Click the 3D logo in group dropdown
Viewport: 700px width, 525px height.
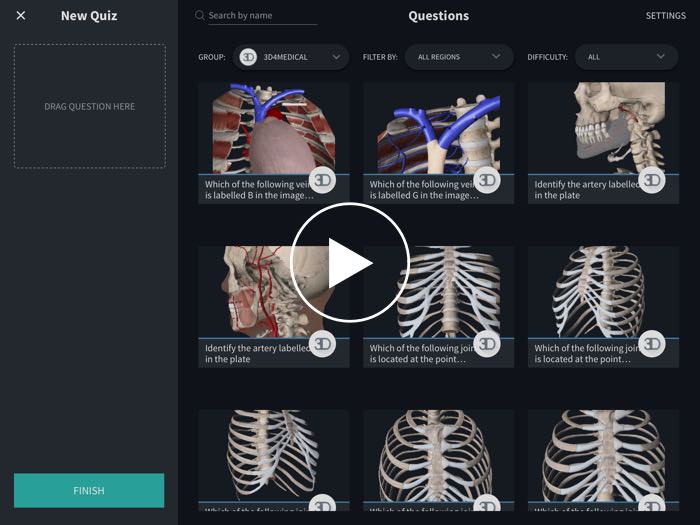pyautogui.click(x=248, y=57)
